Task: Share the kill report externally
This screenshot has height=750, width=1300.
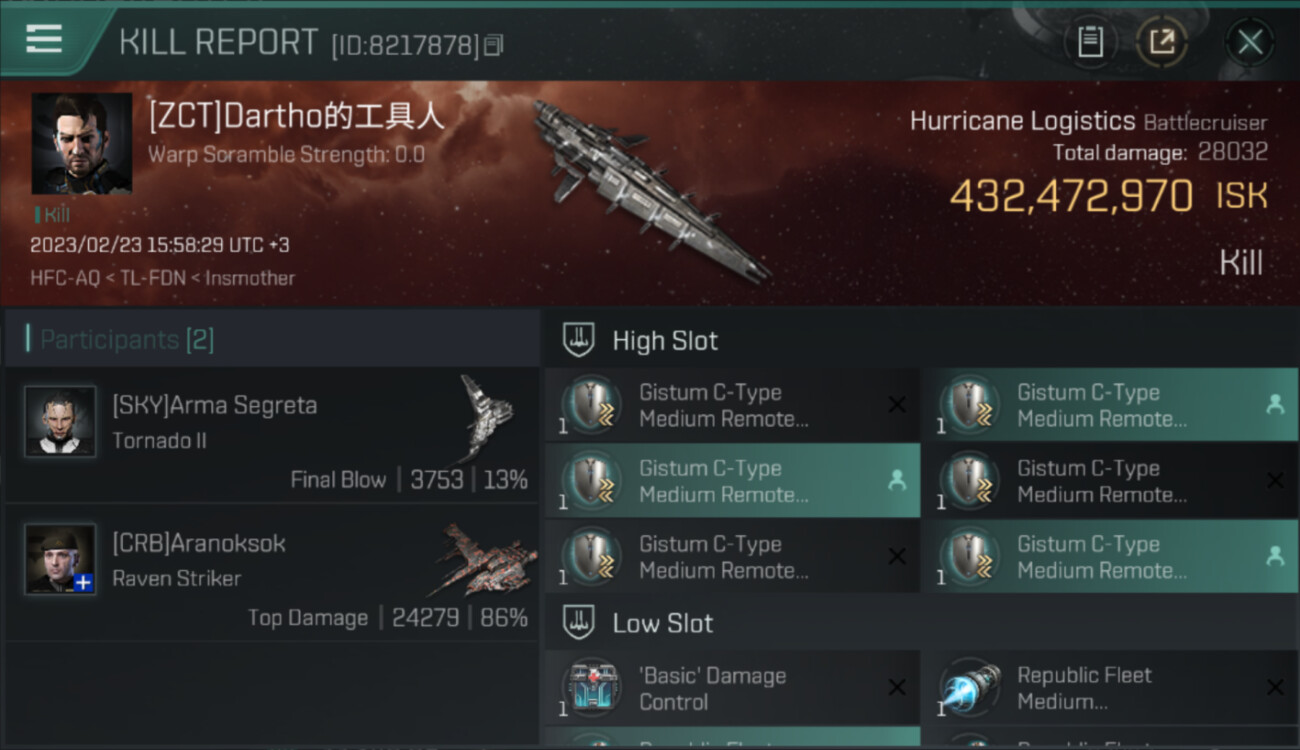Action: click(1162, 42)
